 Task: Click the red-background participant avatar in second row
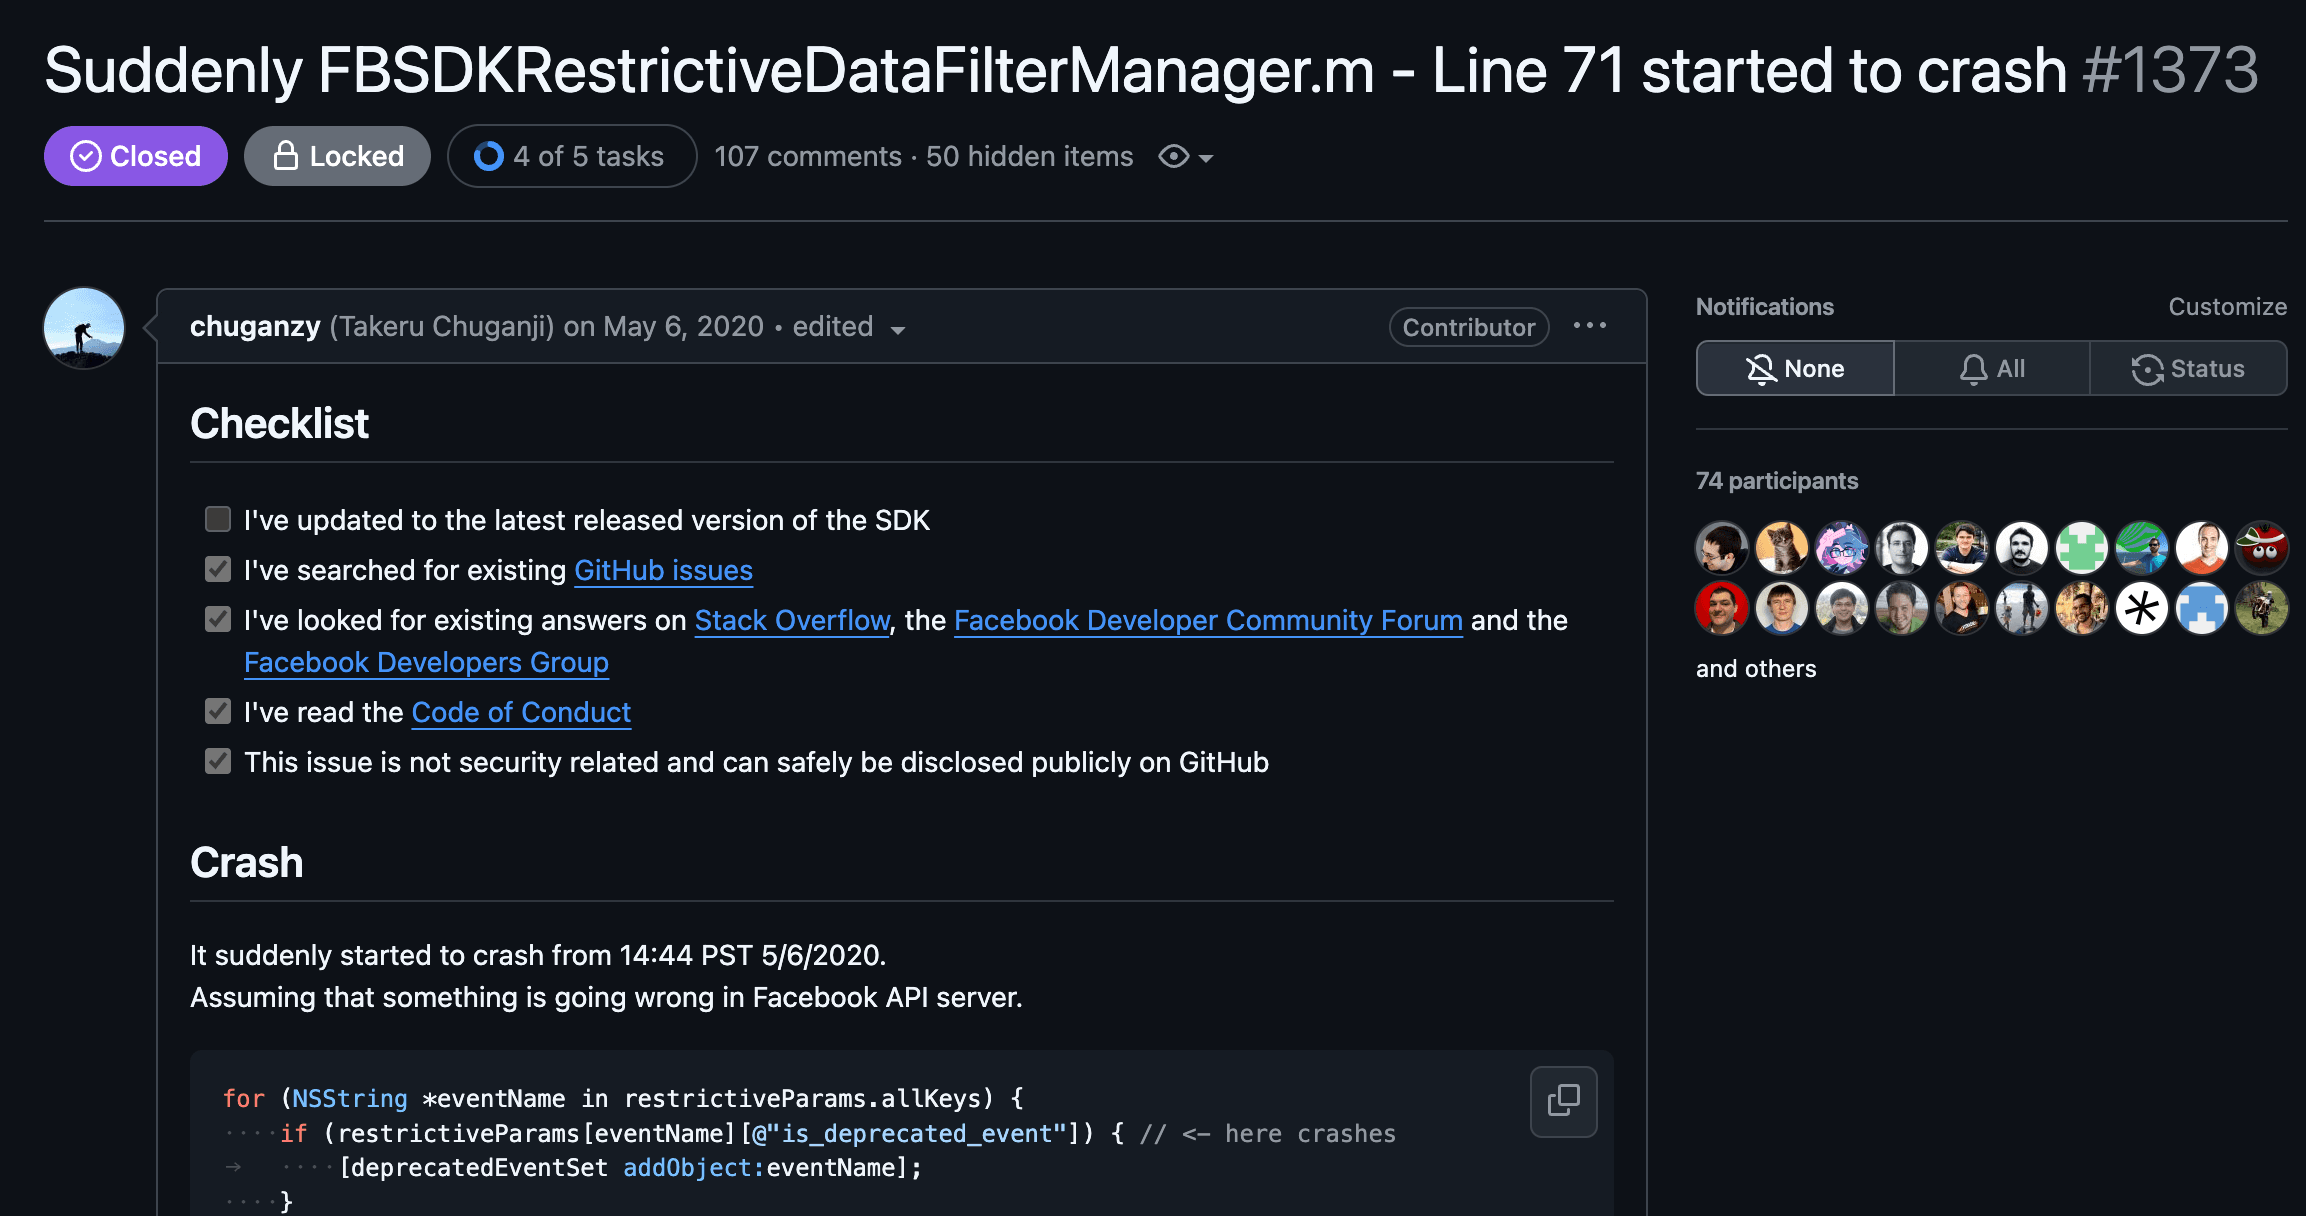(1722, 608)
